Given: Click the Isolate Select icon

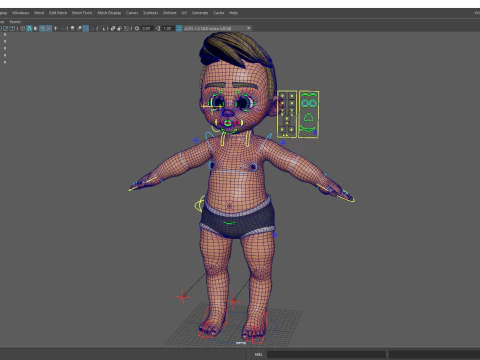Looking at the screenshot, I should click(102, 28).
